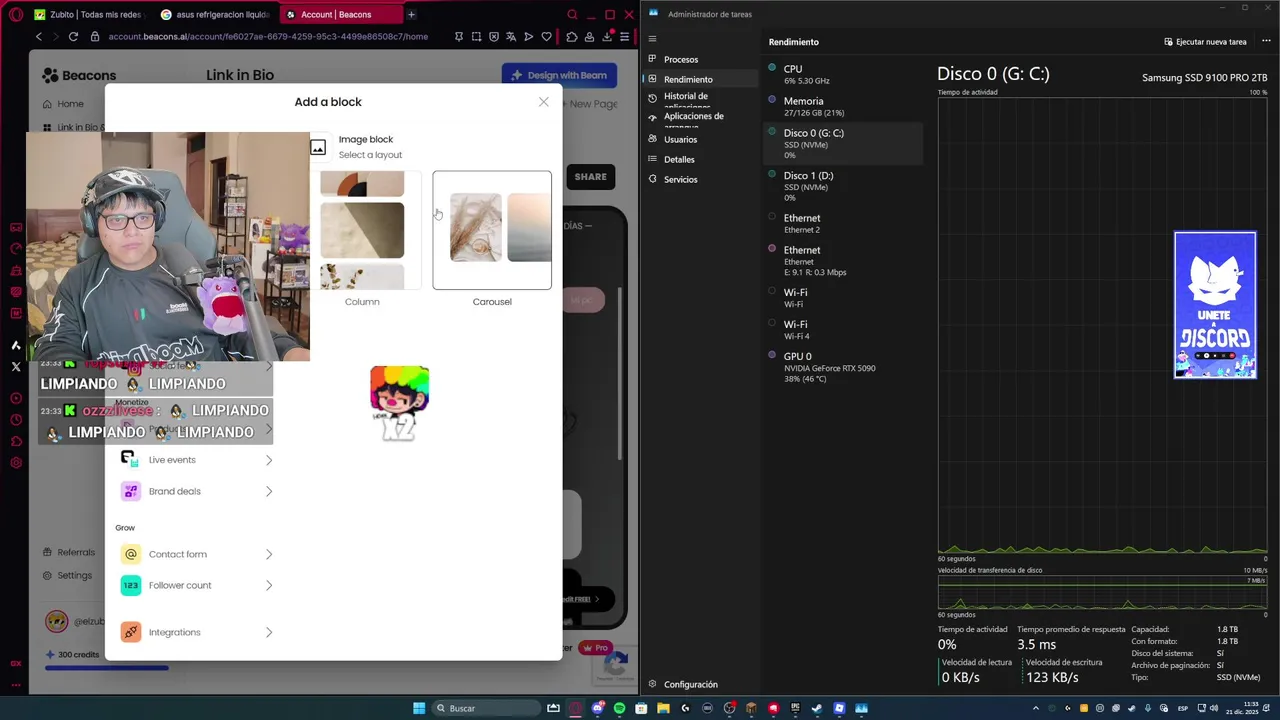Open Settings in Beacons sidebar
Screen dimensions: 1280x720
pyautogui.click(x=67, y=576)
